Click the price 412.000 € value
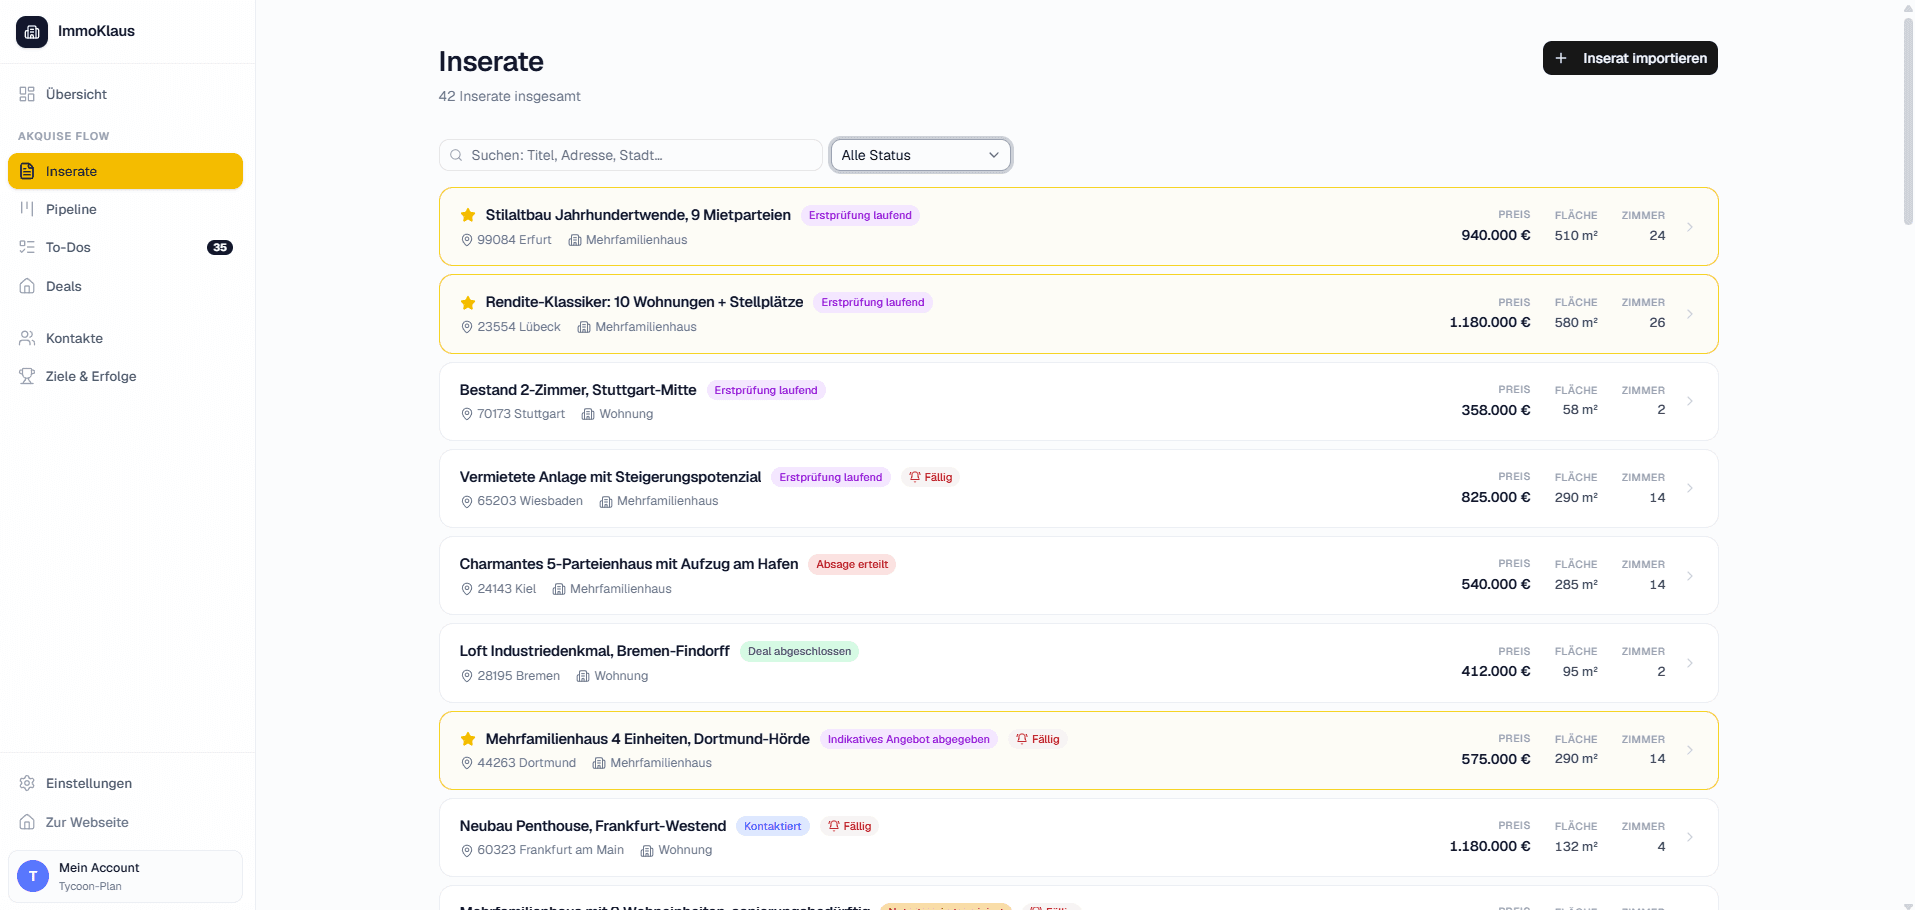Image resolution: width=1915 pixels, height=910 pixels. coord(1495,671)
